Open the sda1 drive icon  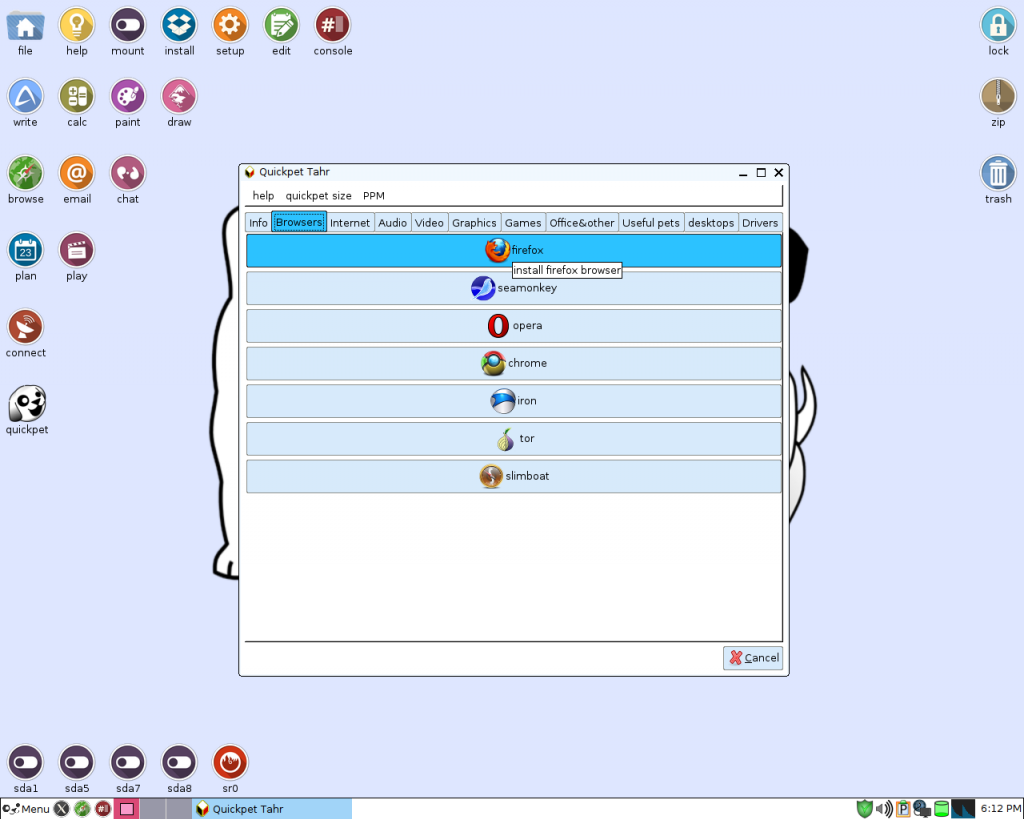[25, 769]
